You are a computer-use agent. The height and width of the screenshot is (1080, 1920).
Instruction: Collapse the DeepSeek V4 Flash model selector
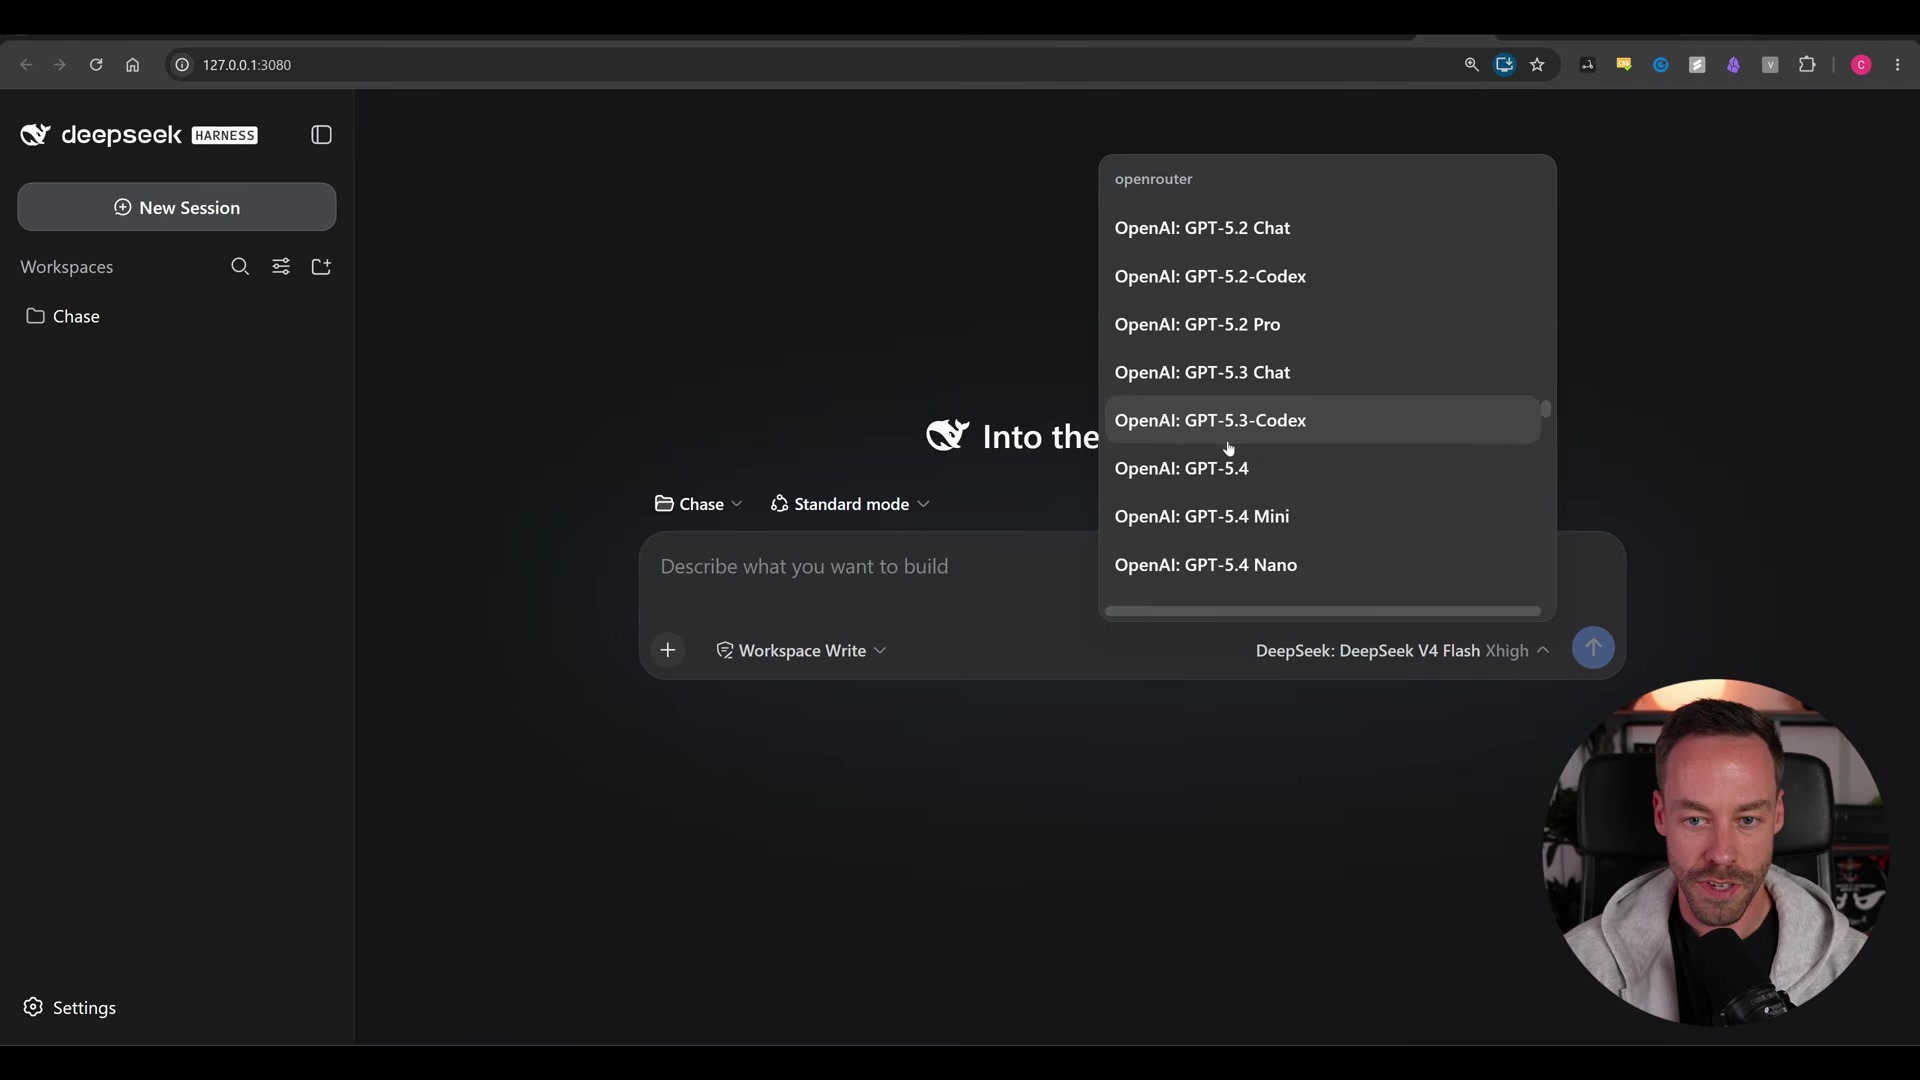(1402, 651)
